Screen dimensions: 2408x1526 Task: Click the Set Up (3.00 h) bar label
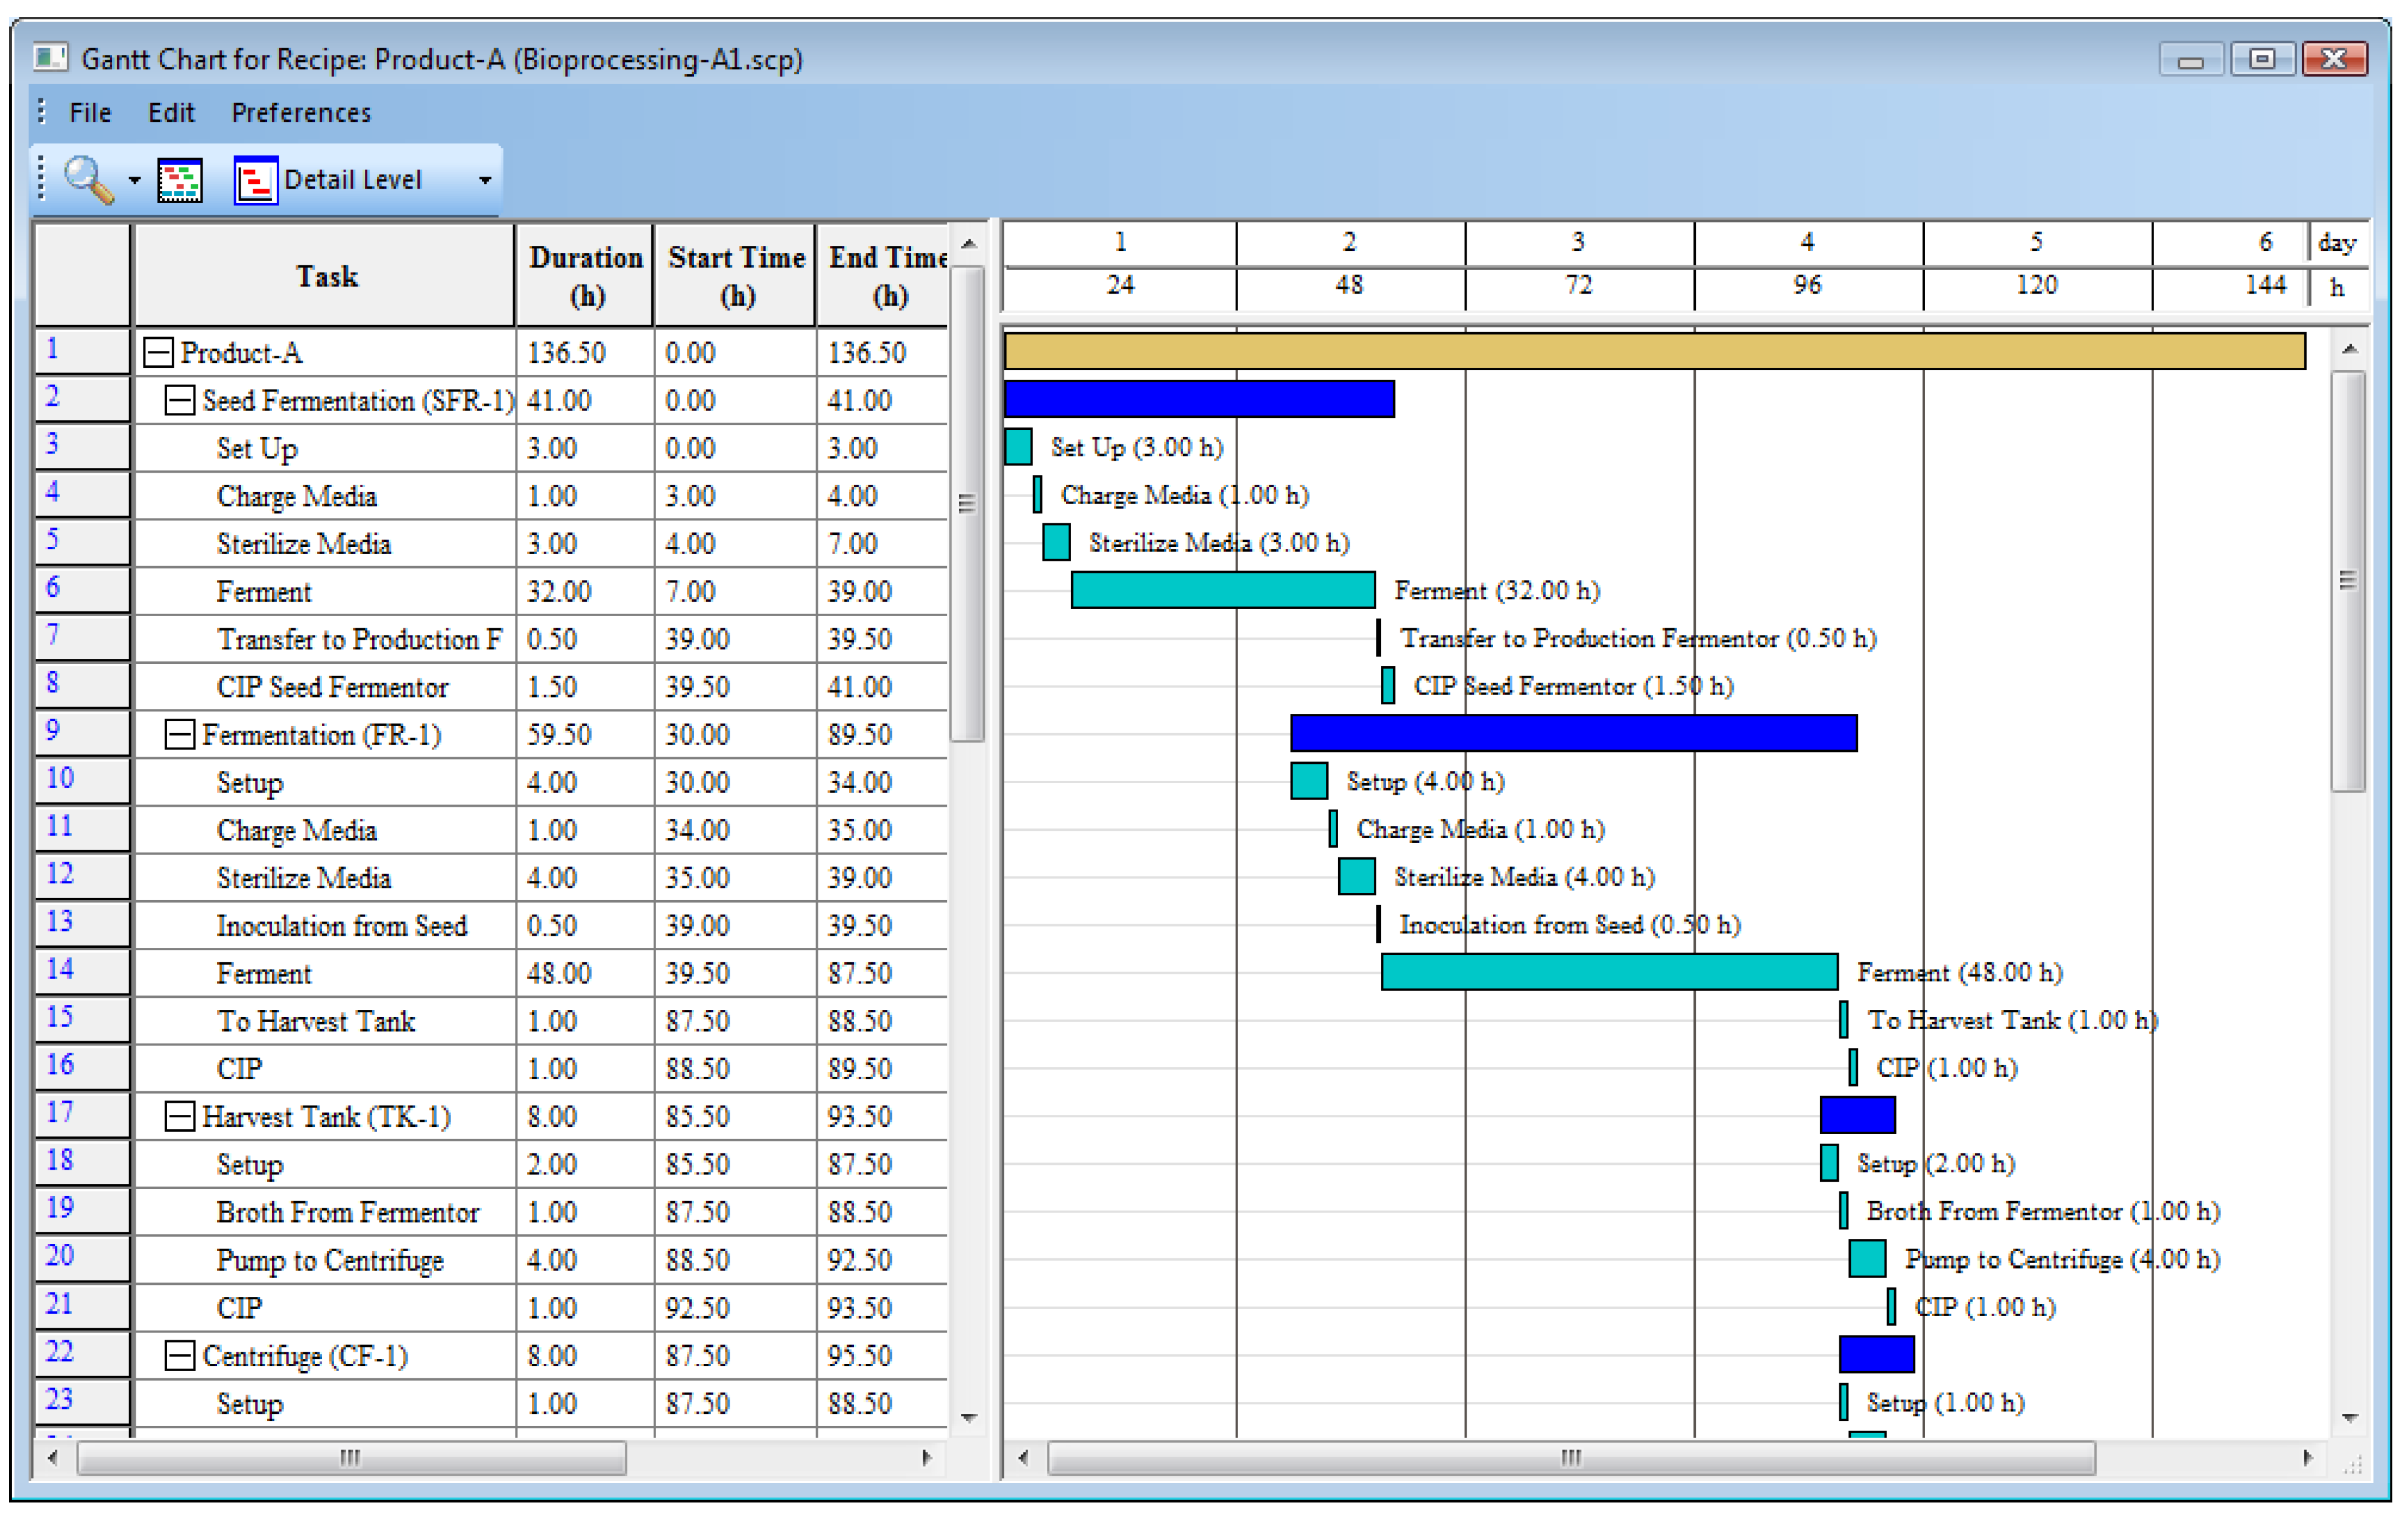coord(1137,447)
